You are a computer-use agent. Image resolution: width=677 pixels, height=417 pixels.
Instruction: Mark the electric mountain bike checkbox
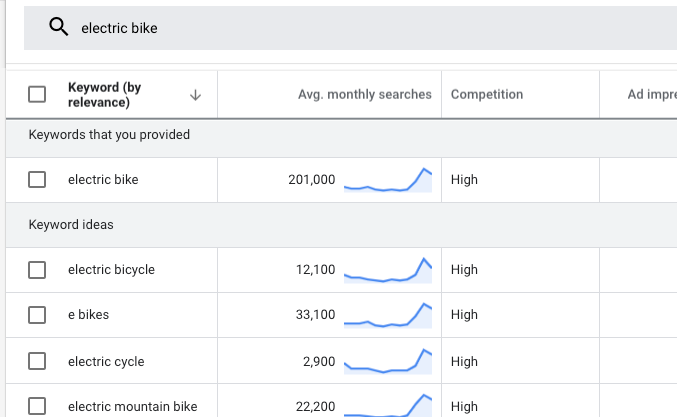pos(37,406)
